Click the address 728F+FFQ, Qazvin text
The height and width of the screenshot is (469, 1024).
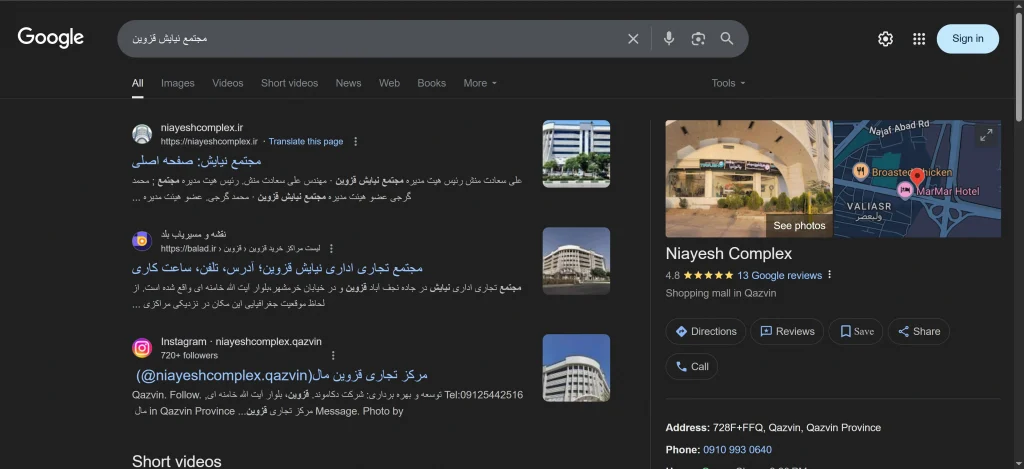tap(797, 428)
